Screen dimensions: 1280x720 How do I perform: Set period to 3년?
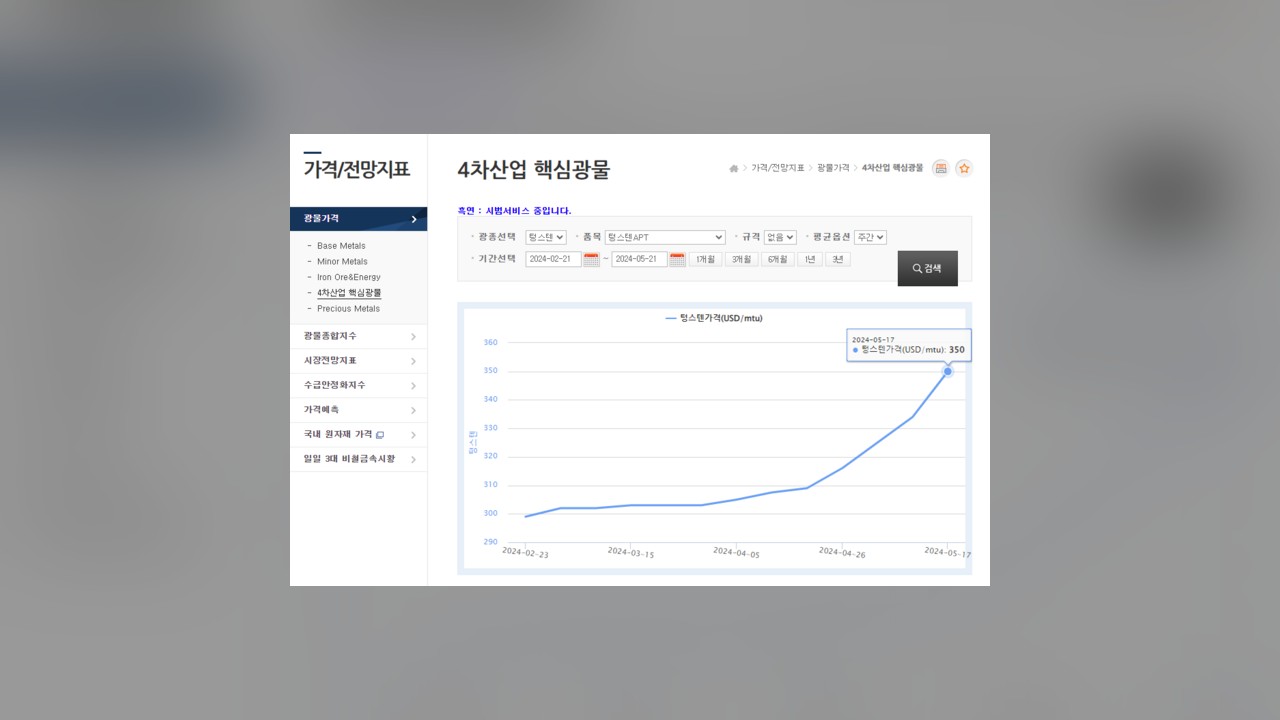click(x=837, y=259)
